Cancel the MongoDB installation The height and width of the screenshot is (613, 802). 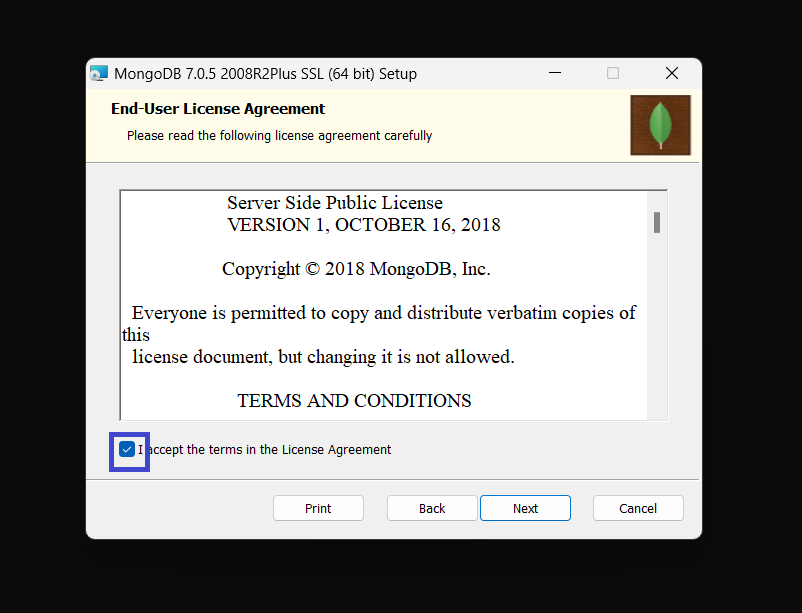coord(638,508)
